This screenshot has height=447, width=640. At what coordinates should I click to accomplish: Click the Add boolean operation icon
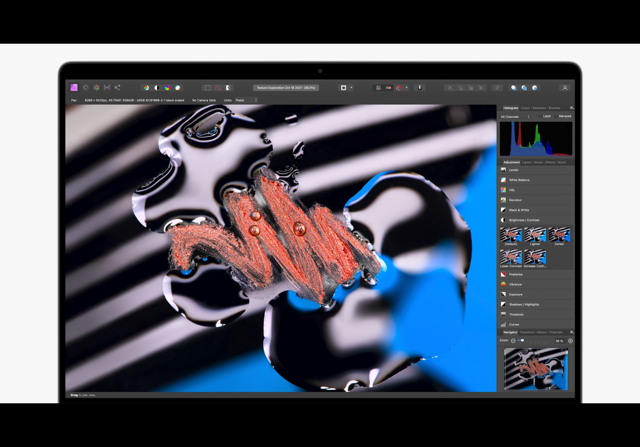514,88
